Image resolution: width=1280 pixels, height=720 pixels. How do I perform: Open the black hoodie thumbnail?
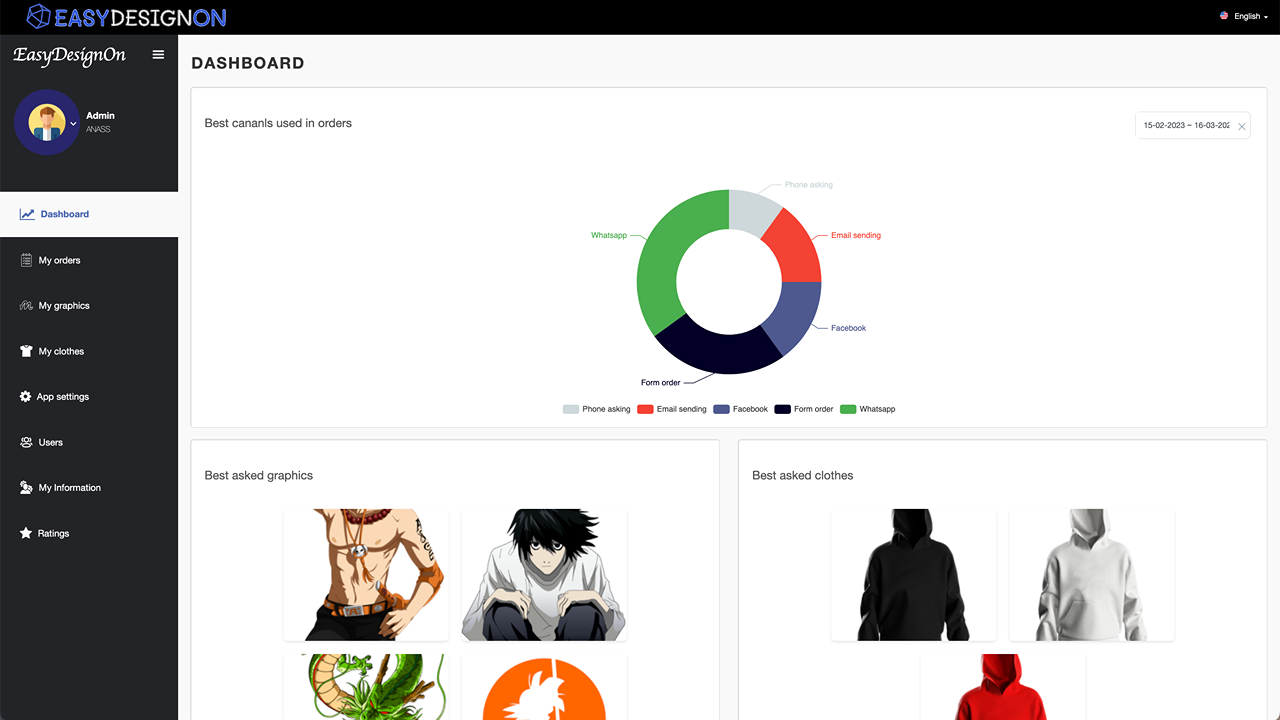[912, 574]
